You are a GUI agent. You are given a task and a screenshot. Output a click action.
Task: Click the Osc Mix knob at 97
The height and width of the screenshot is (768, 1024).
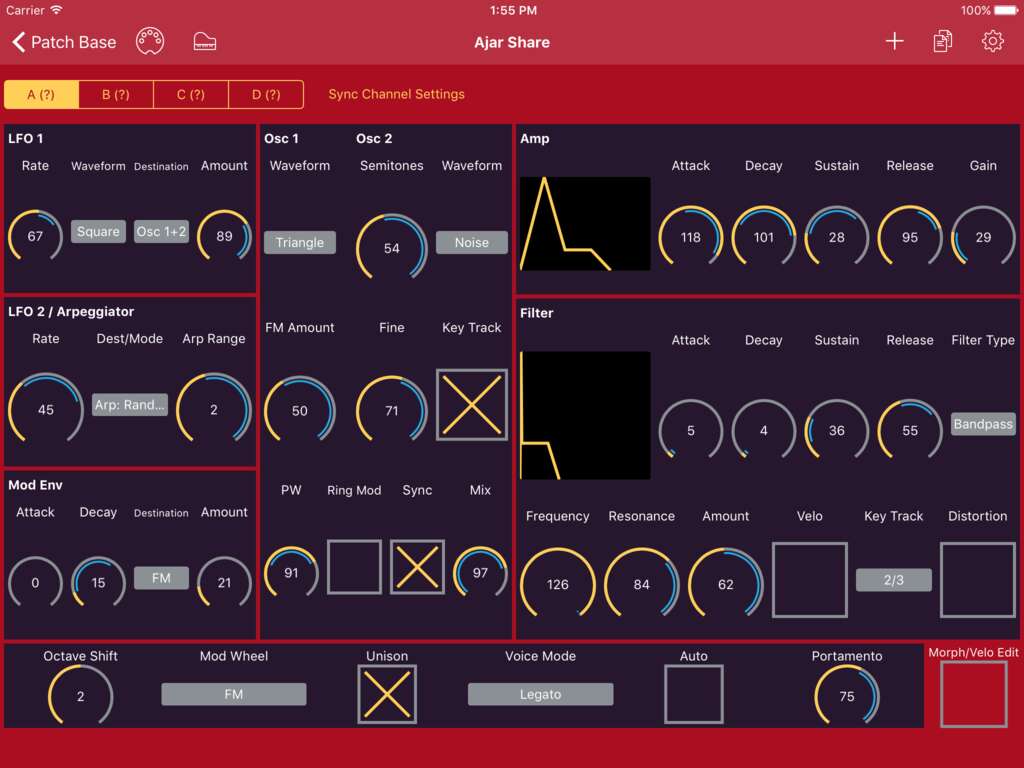click(480, 573)
